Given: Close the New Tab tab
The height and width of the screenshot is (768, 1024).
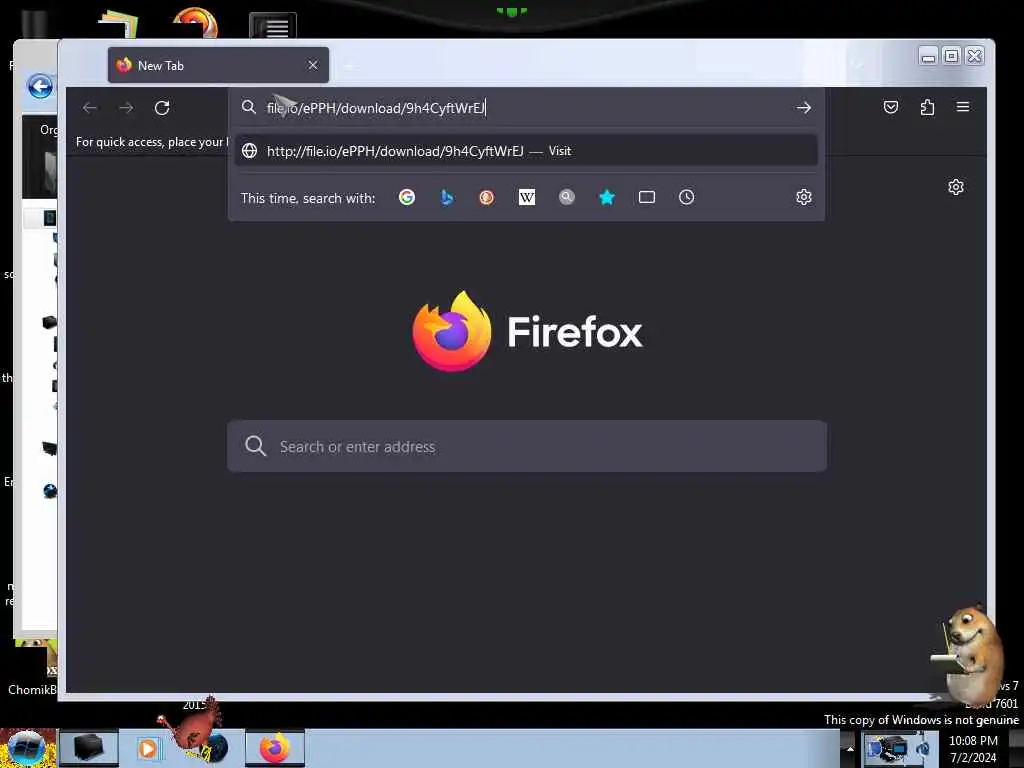Looking at the screenshot, I should pos(313,65).
